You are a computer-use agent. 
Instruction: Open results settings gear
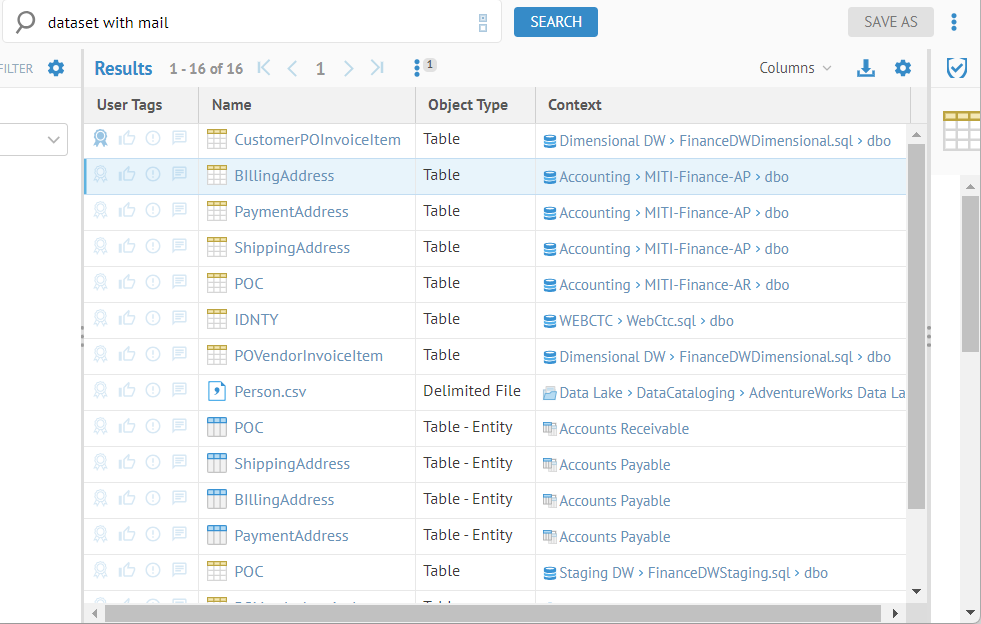[x=903, y=68]
